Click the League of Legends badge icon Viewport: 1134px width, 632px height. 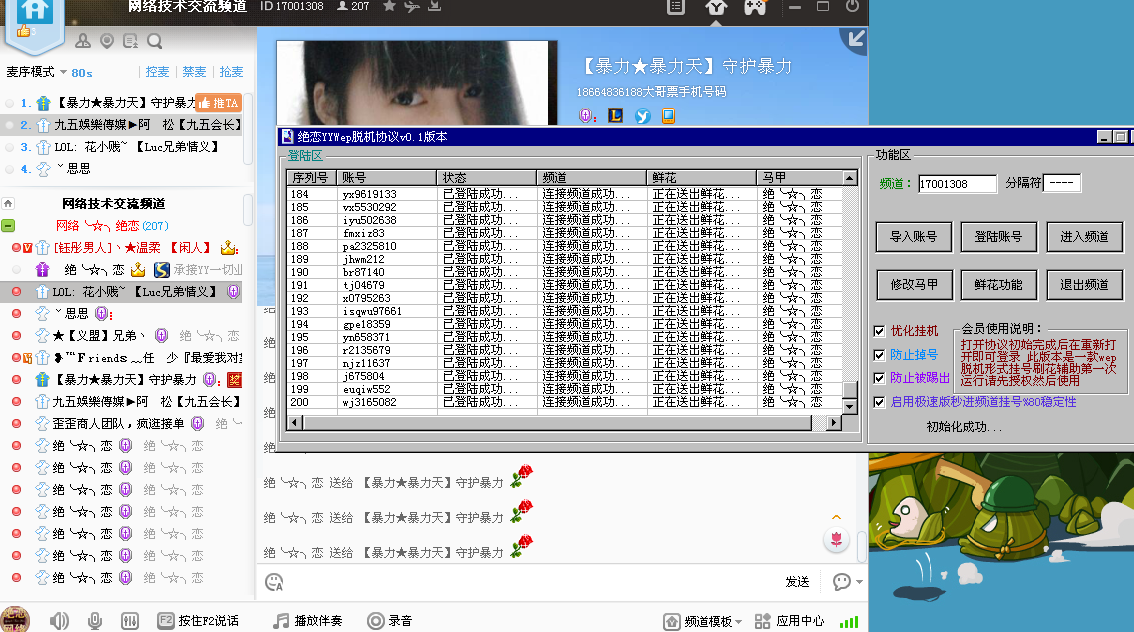(x=616, y=116)
